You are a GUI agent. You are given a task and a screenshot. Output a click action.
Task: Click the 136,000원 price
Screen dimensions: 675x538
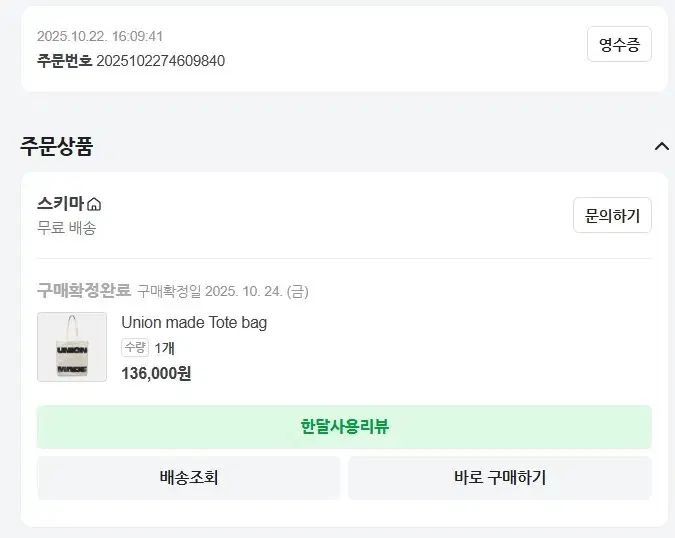(x=156, y=373)
